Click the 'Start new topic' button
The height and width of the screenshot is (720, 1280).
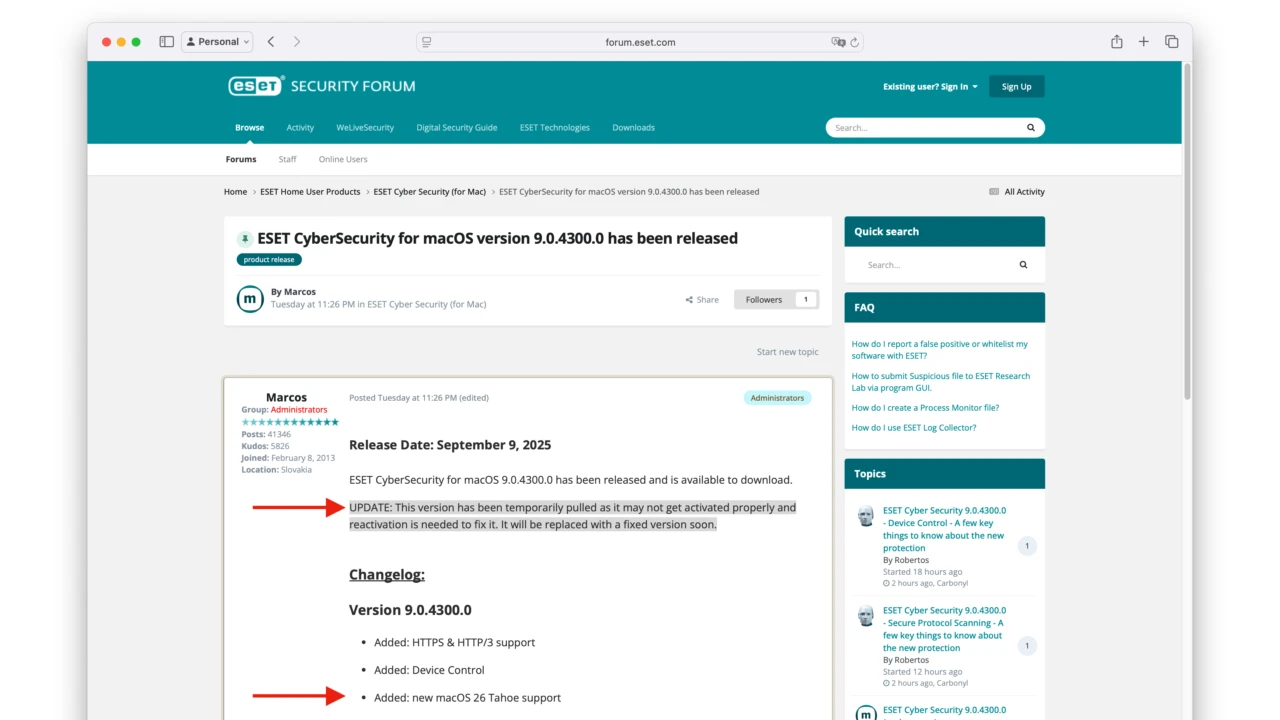pyautogui.click(x=787, y=352)
